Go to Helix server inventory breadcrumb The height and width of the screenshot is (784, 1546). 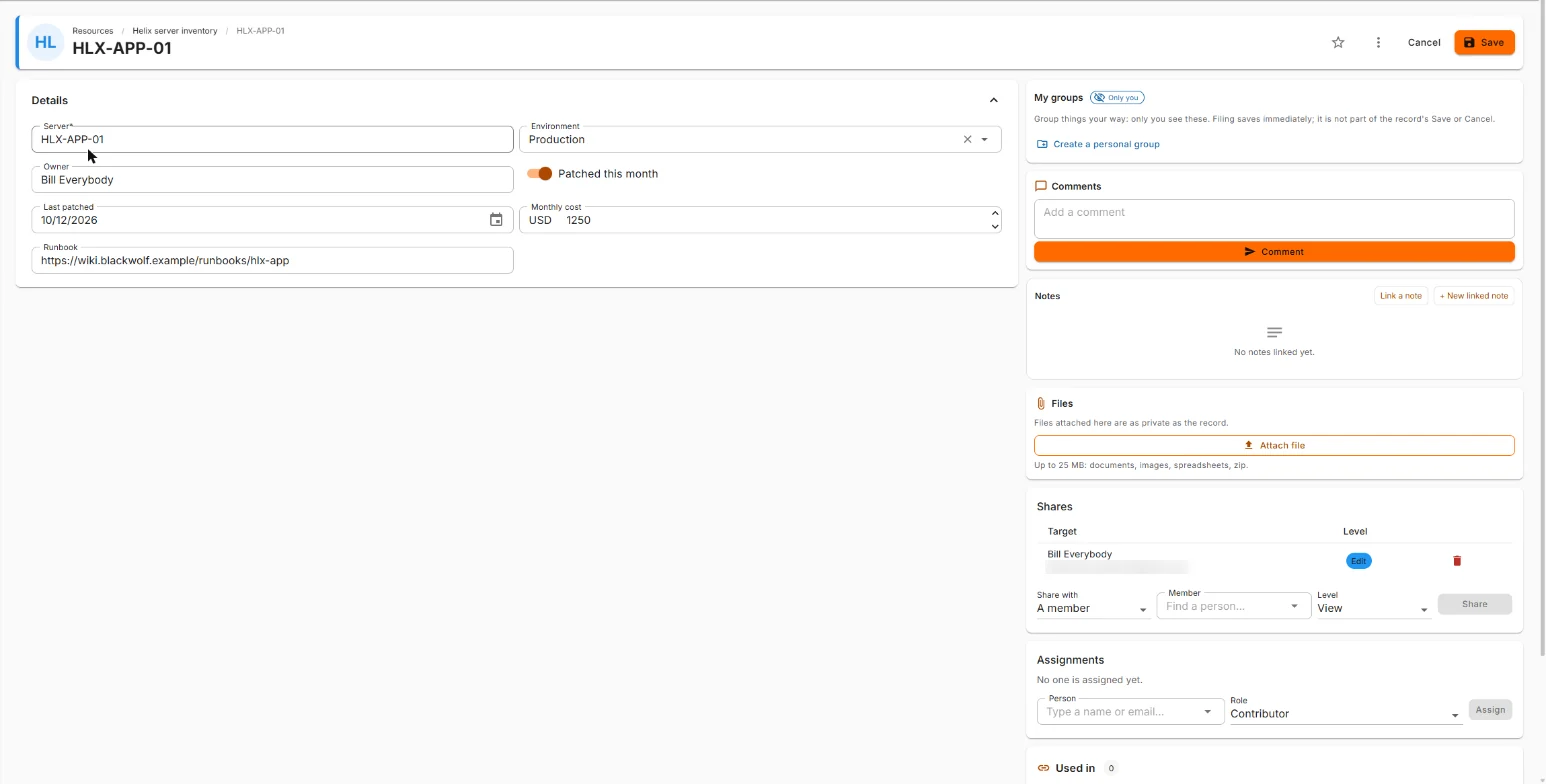(175, 31)
